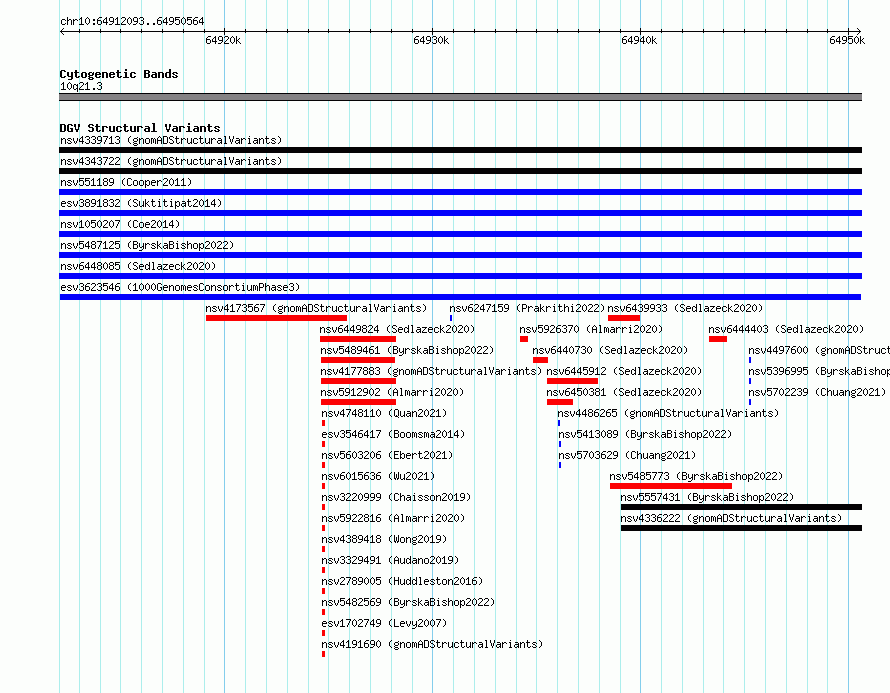This screenshot has width=890, height=693.
Task: Click the chr10:64912093..64950564 region label
Action: pyautogui.click(x=132, y=21)
